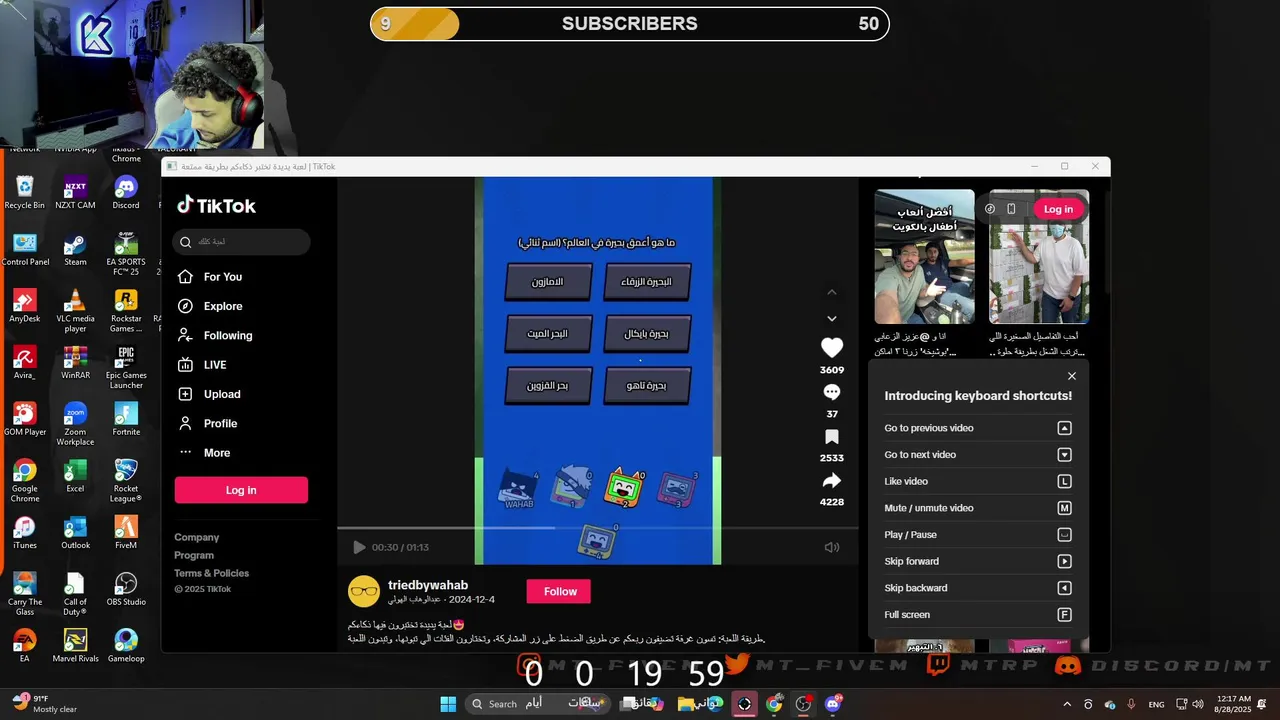Screen dimensions: 1280x720
Task: Open comments bubble showing 37
Action: pos(832,392)
